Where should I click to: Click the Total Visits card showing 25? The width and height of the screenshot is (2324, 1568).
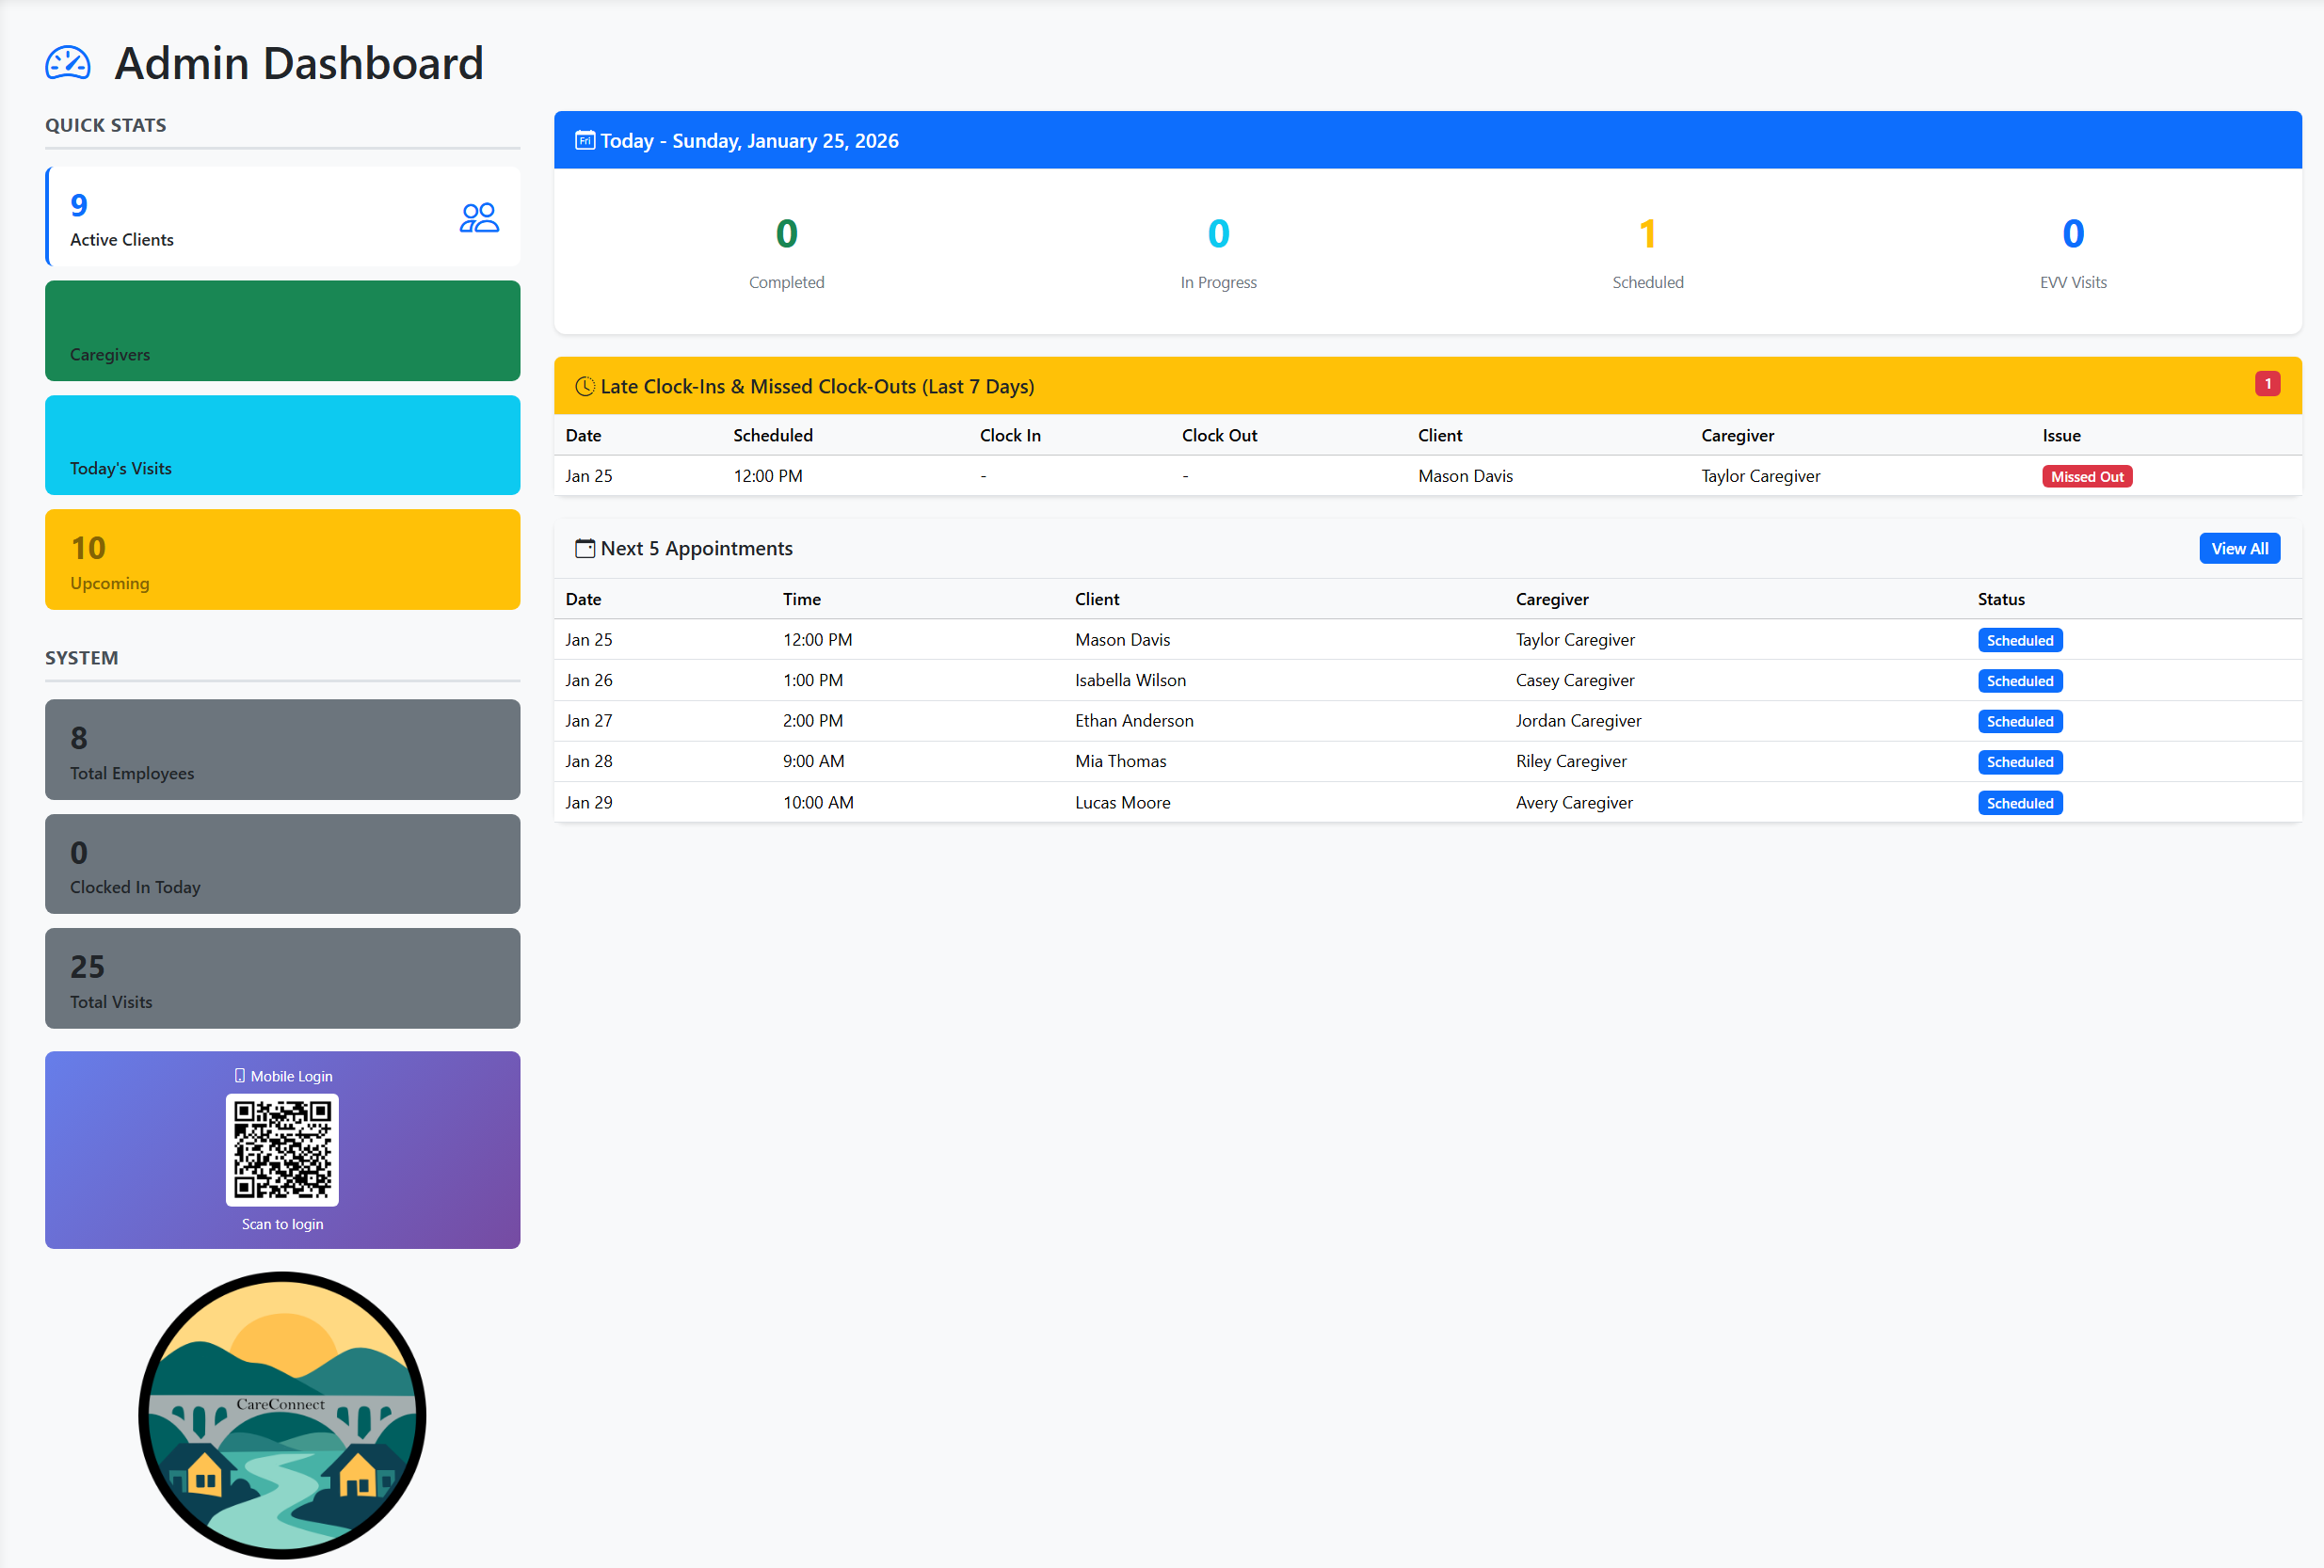pos(282,978)
